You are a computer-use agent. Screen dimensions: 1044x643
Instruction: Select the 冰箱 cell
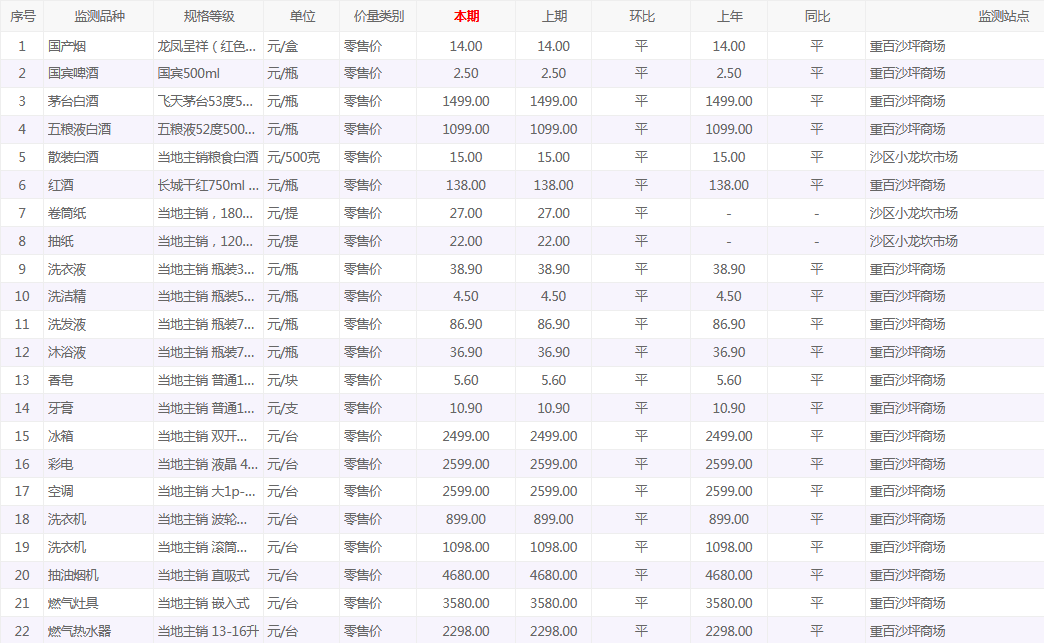[61, 436]
